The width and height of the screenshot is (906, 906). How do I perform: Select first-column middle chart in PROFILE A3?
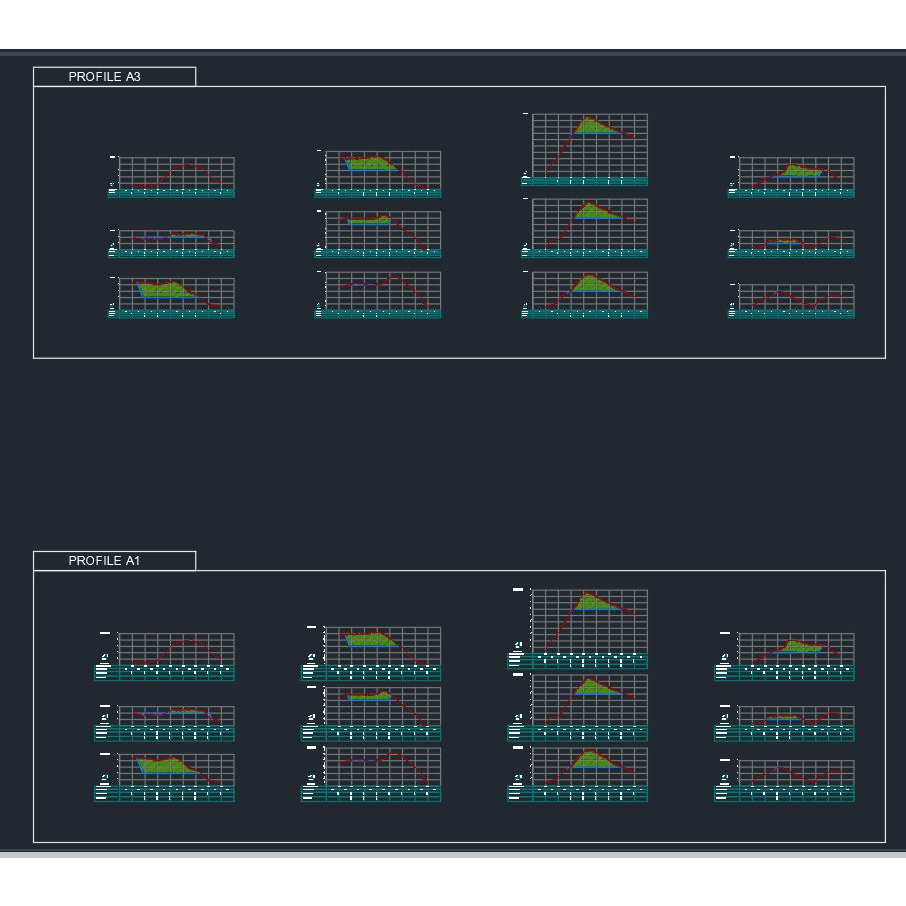click(176, 240)
